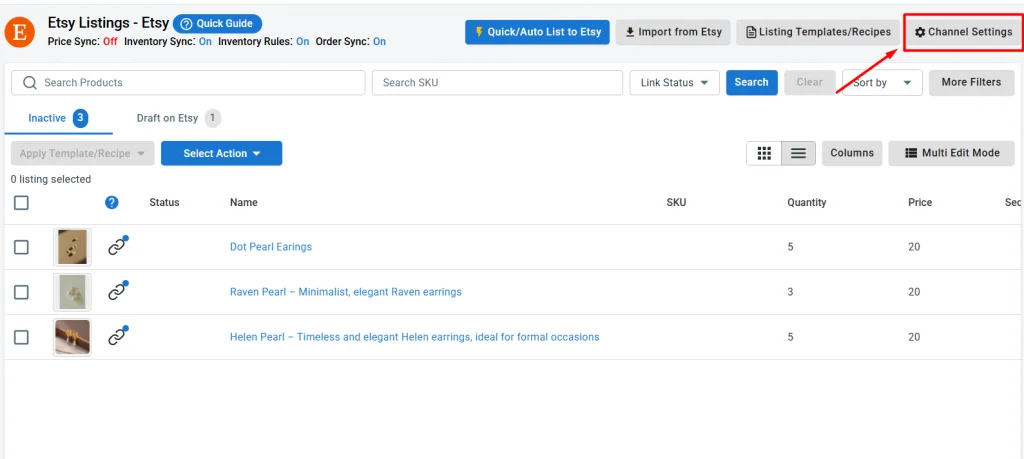The width and height of the screenshot is (1024, 459).
Task: Click the Price column header
Action: click(x=920, y=202)
